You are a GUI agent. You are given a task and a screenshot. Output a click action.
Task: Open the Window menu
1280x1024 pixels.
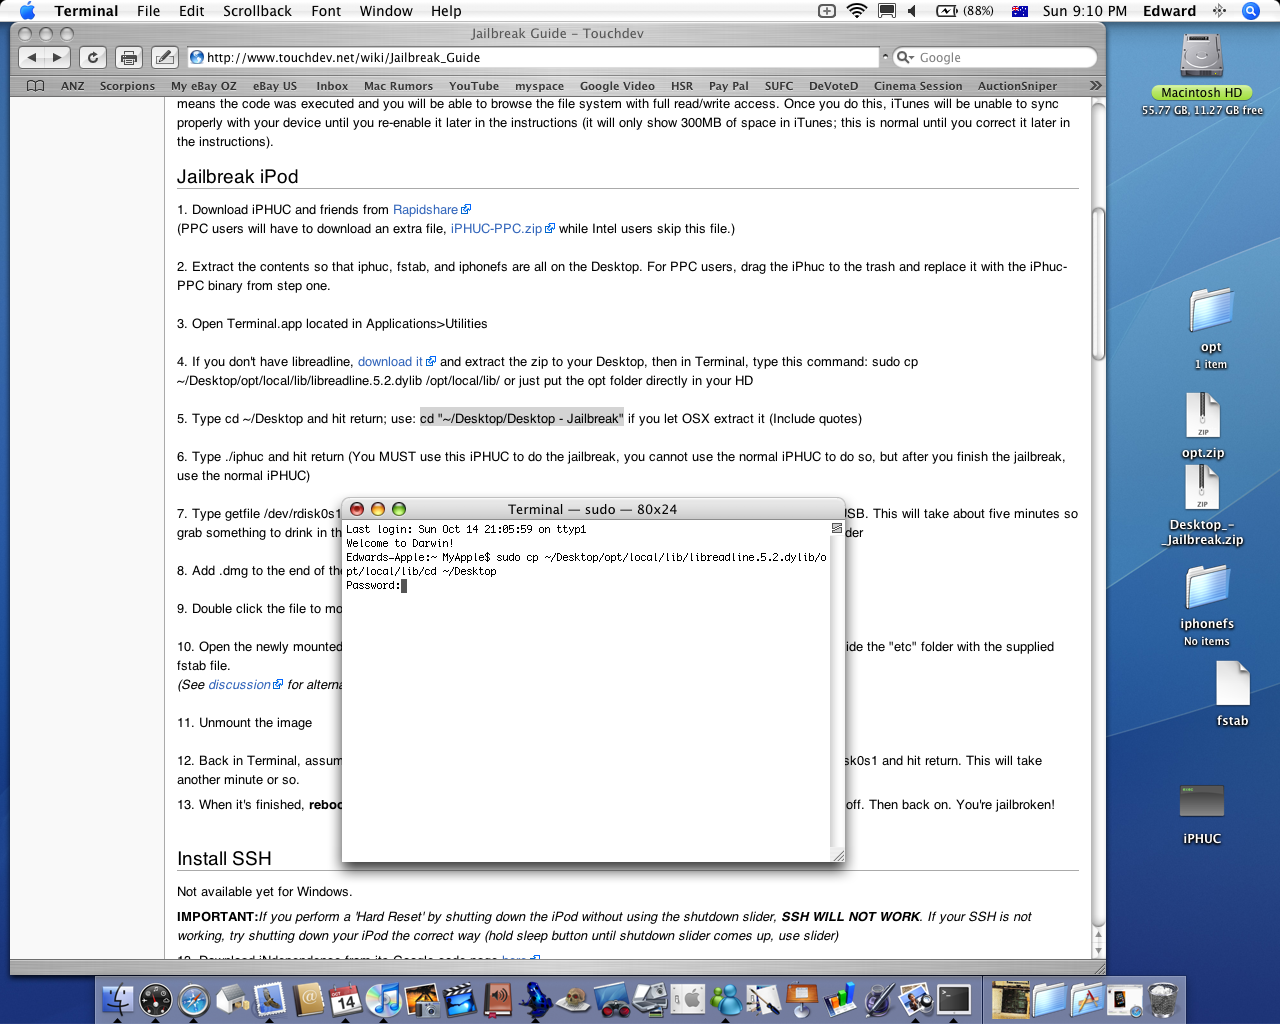(386, 11)
